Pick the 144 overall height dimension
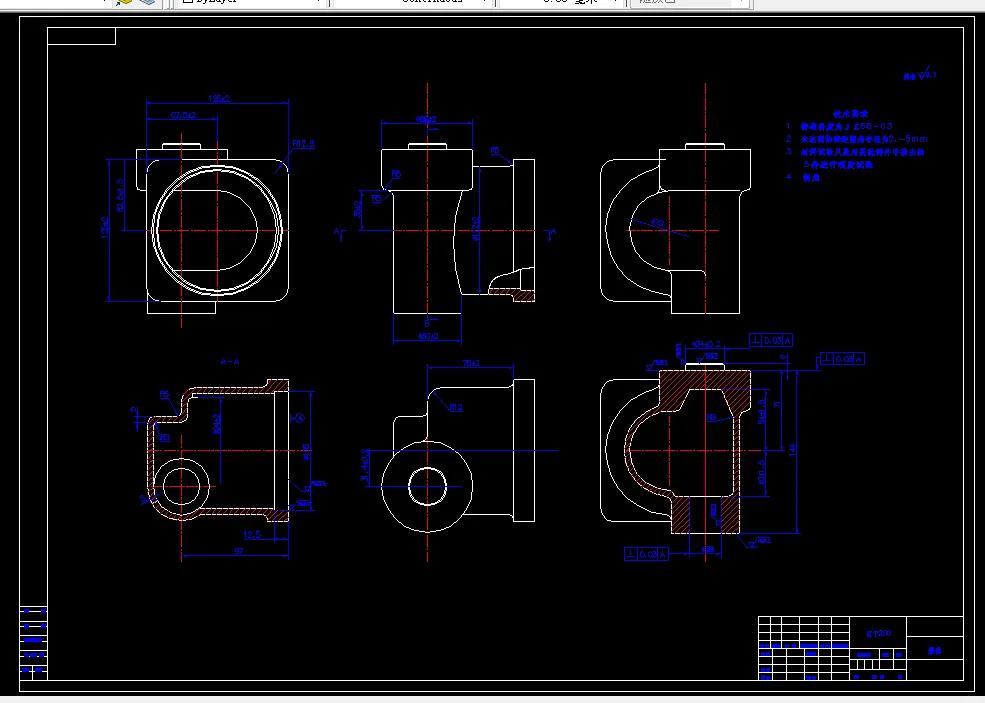The image size is (985, 703). click(793, 450)
